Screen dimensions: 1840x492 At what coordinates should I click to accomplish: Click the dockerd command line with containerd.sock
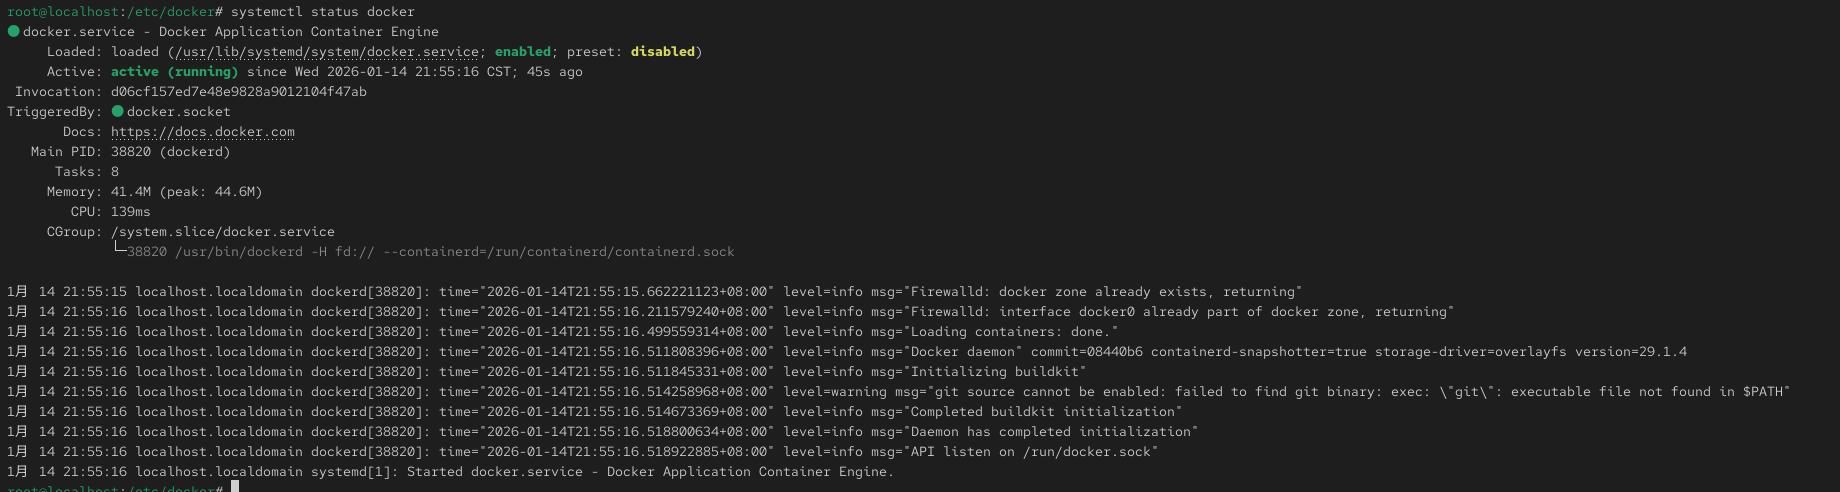click(431, 252)
